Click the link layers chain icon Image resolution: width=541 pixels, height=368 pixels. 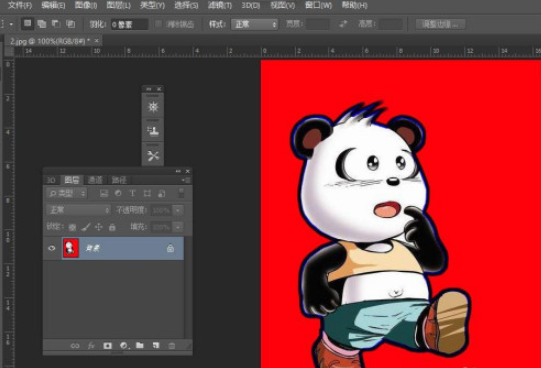click(x=75, y=346)
